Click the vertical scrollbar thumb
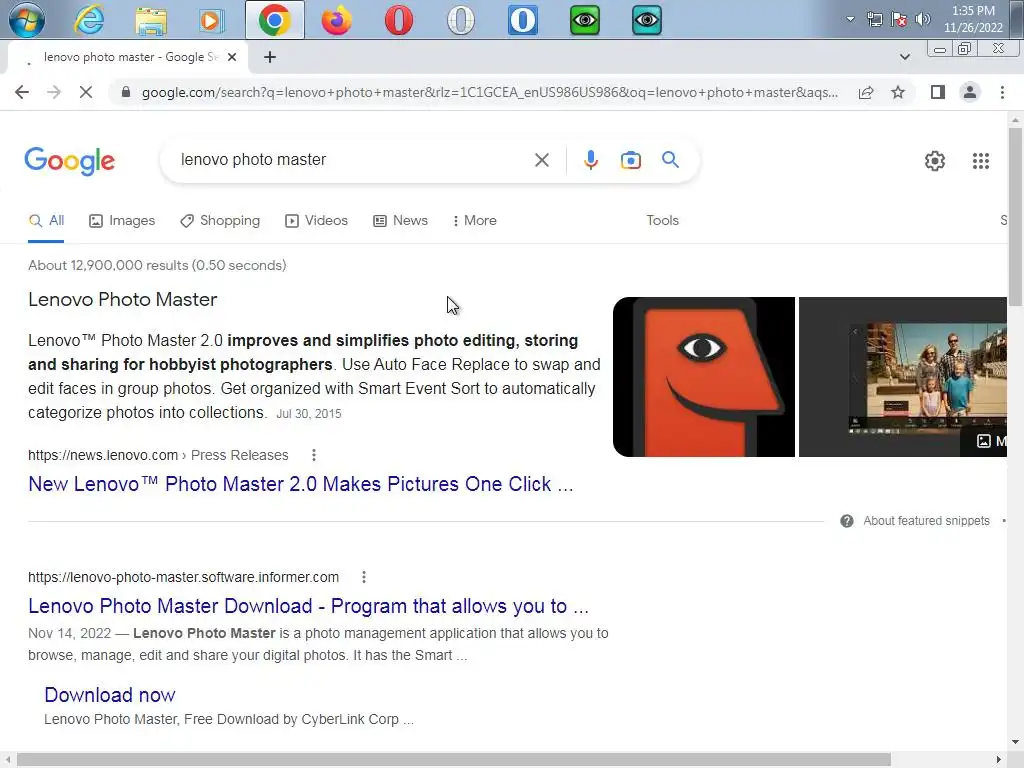This screenshot has width=1024, height=768. pos(1015,216)
